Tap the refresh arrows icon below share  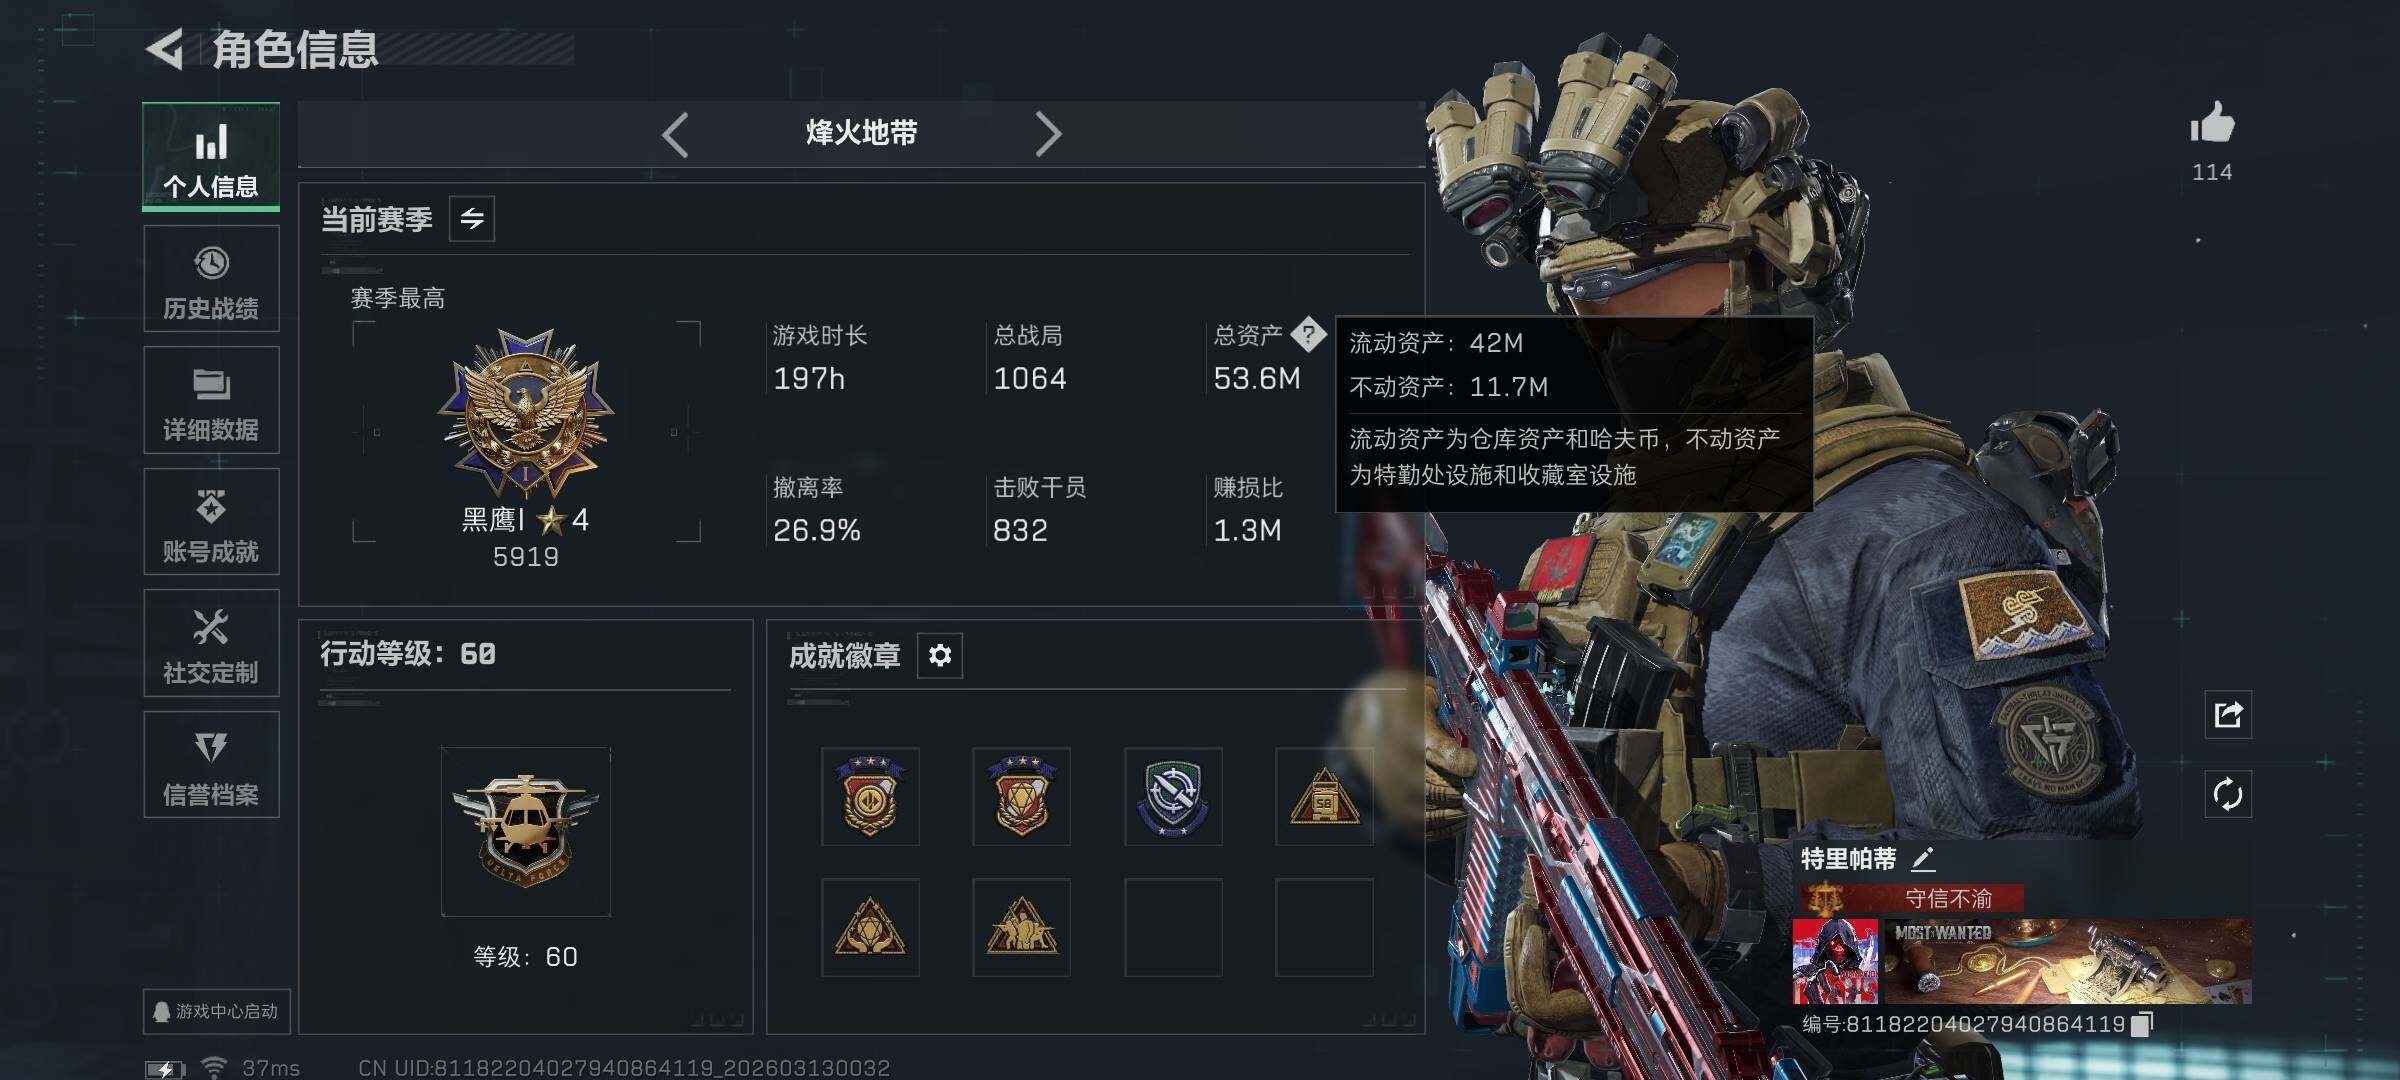click(x=2228, y=795)
